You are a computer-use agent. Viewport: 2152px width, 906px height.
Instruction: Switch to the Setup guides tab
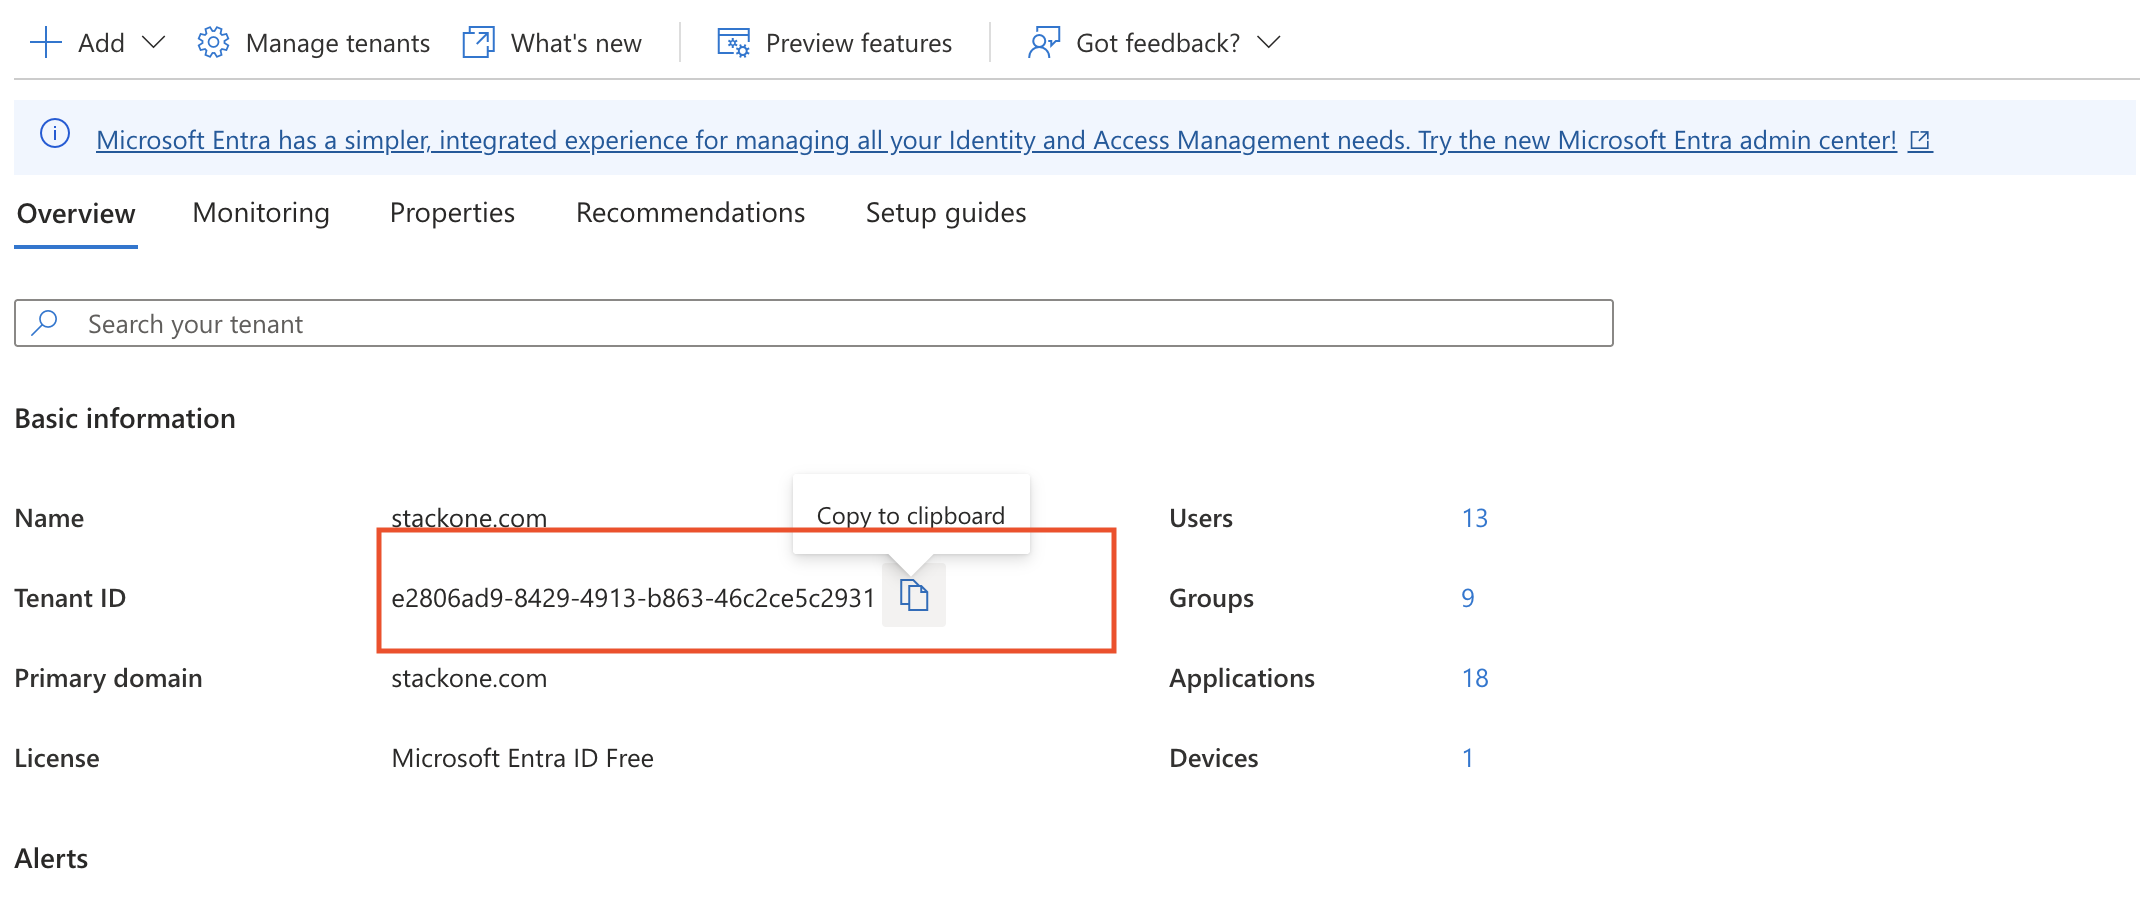[945, 212]
